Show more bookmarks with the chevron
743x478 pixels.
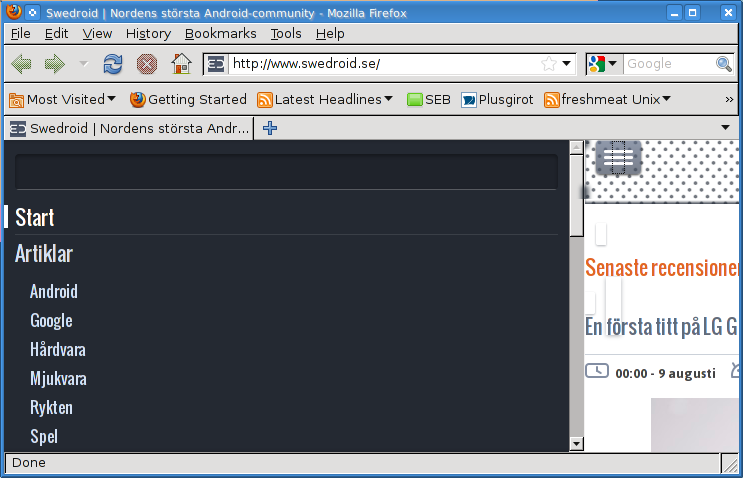(x=729, y=99)
